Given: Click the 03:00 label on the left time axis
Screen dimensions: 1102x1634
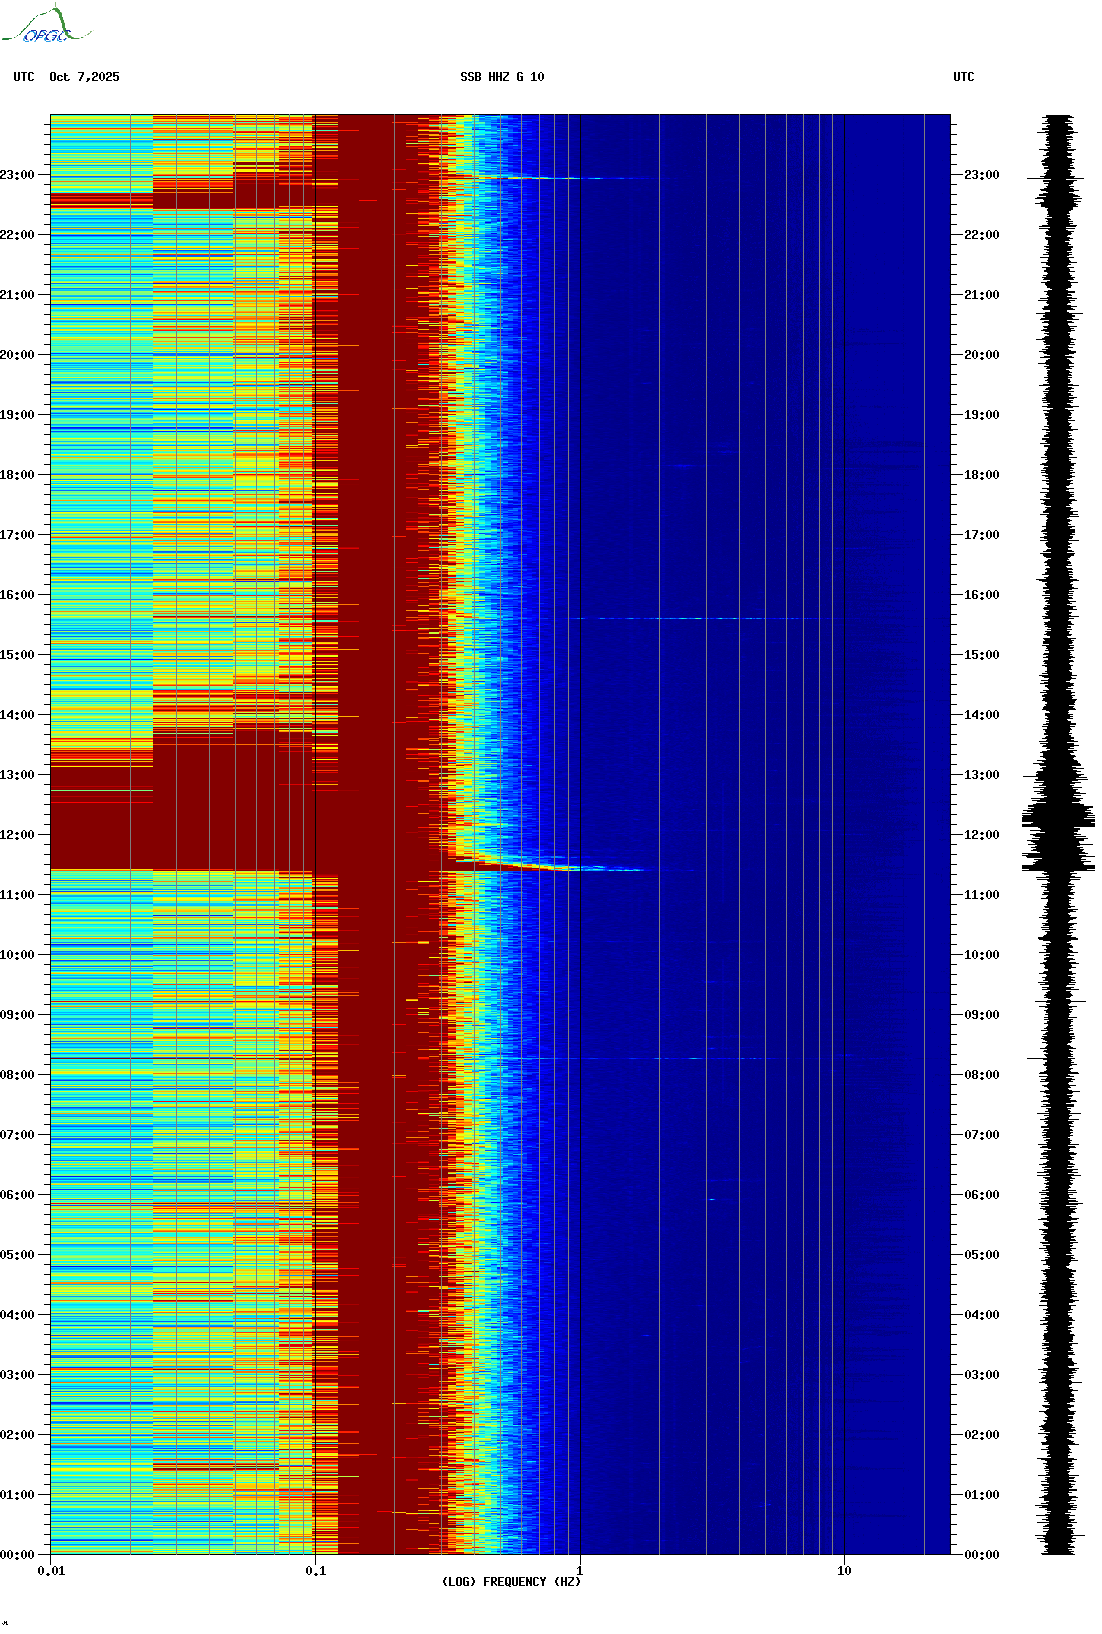Looking at the screenshot, I should pyautogui.click(x=17, y=1375).
